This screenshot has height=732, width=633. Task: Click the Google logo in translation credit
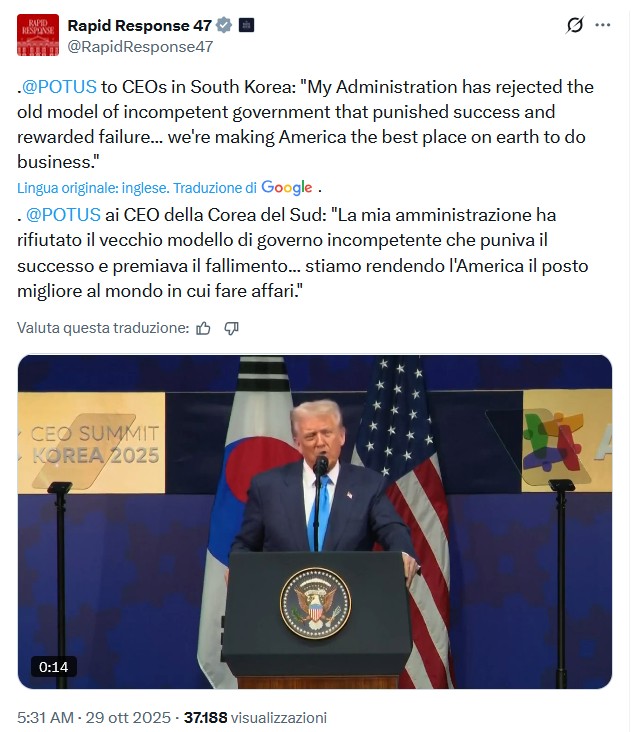[286, 188]
